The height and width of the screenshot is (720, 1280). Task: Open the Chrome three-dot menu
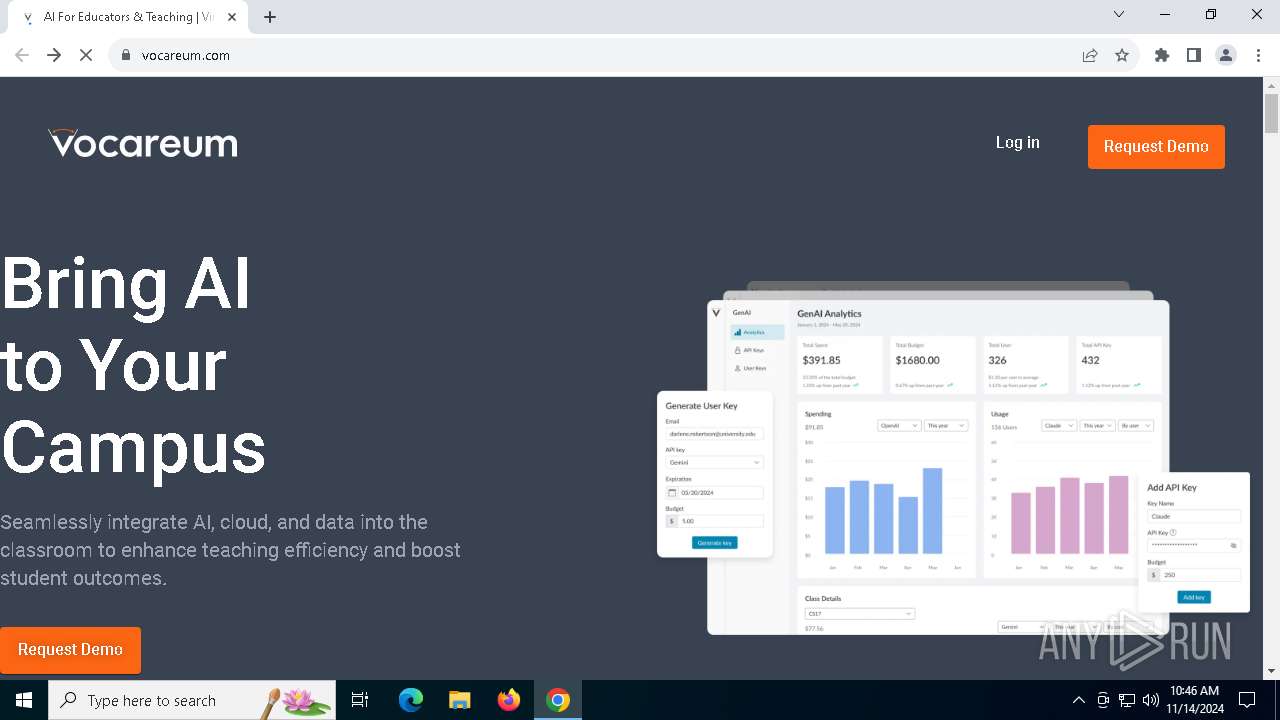click(1258, 55)
